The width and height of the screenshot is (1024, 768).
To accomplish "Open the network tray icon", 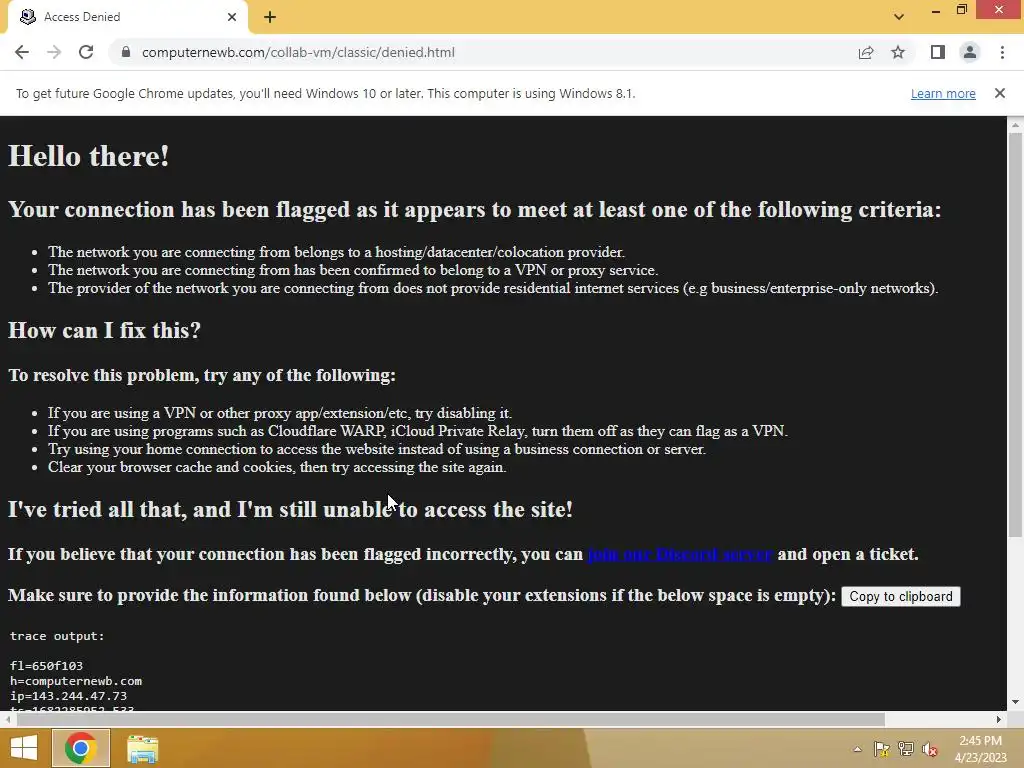I will click(x=906, y=749).
